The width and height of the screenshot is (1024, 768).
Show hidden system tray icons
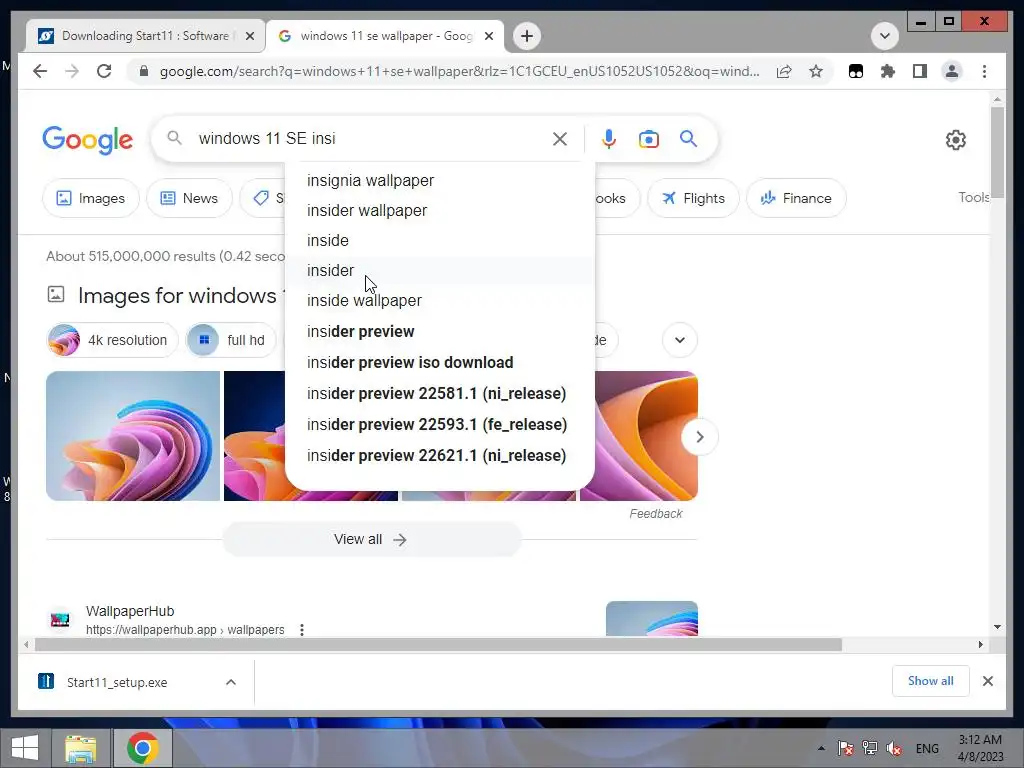(821, 748)
